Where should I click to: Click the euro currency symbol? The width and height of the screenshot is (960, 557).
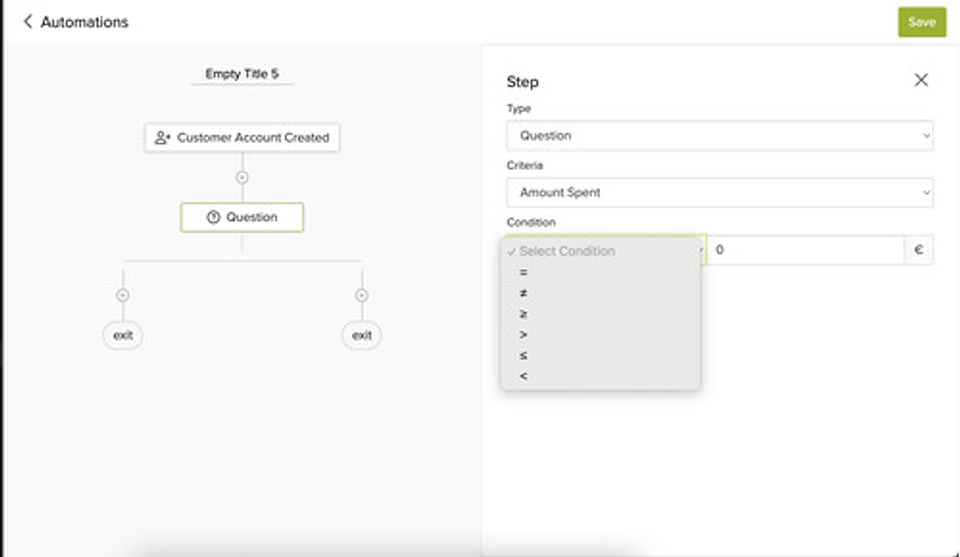coord(918,250)
